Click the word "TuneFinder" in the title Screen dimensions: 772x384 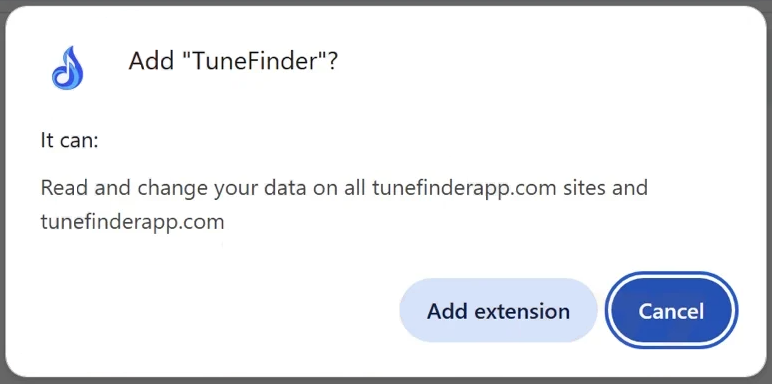coord(255,62)
